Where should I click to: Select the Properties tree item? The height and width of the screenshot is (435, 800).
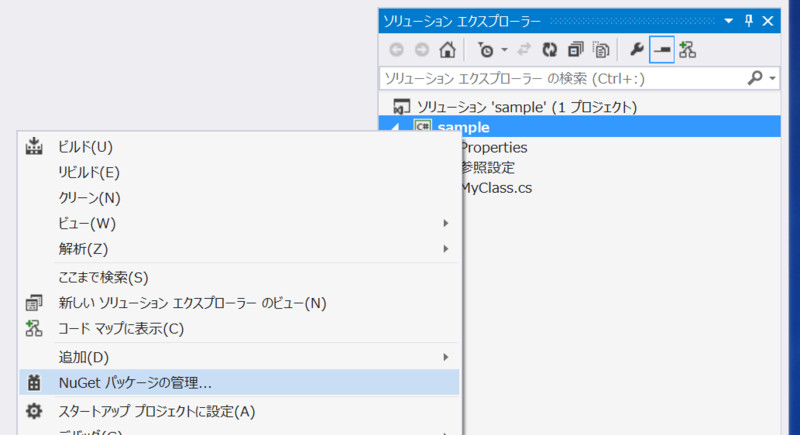pyautogui.click(x=494, y=147)
